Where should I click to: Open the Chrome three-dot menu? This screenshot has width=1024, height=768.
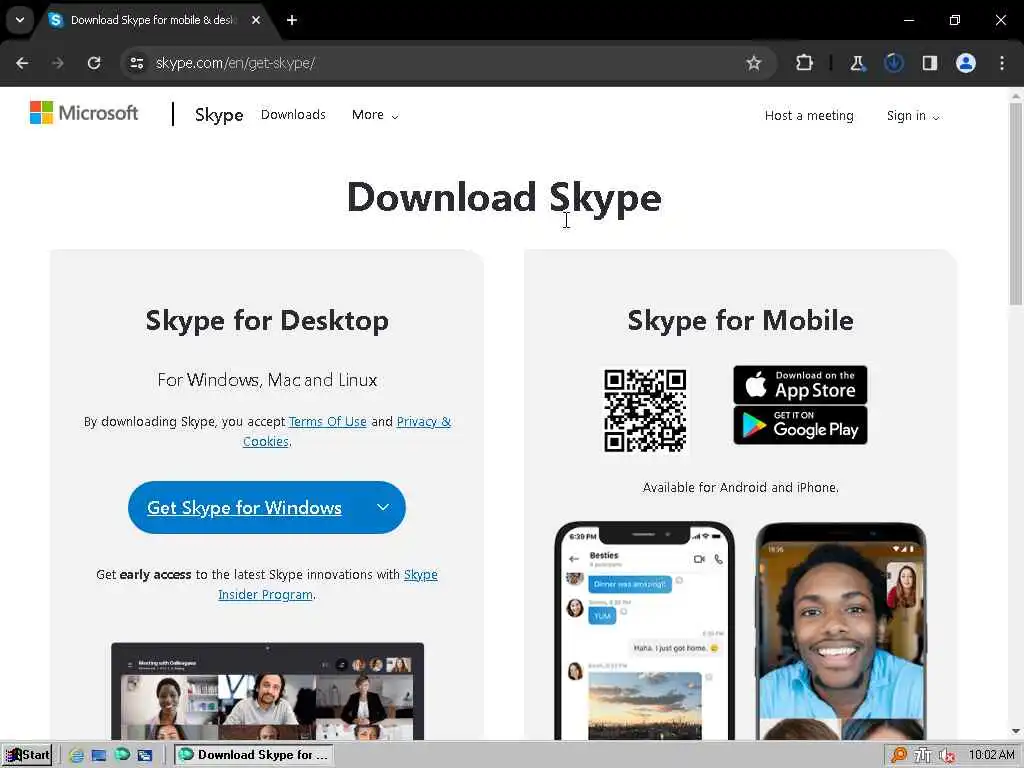tap(1002, 63)
